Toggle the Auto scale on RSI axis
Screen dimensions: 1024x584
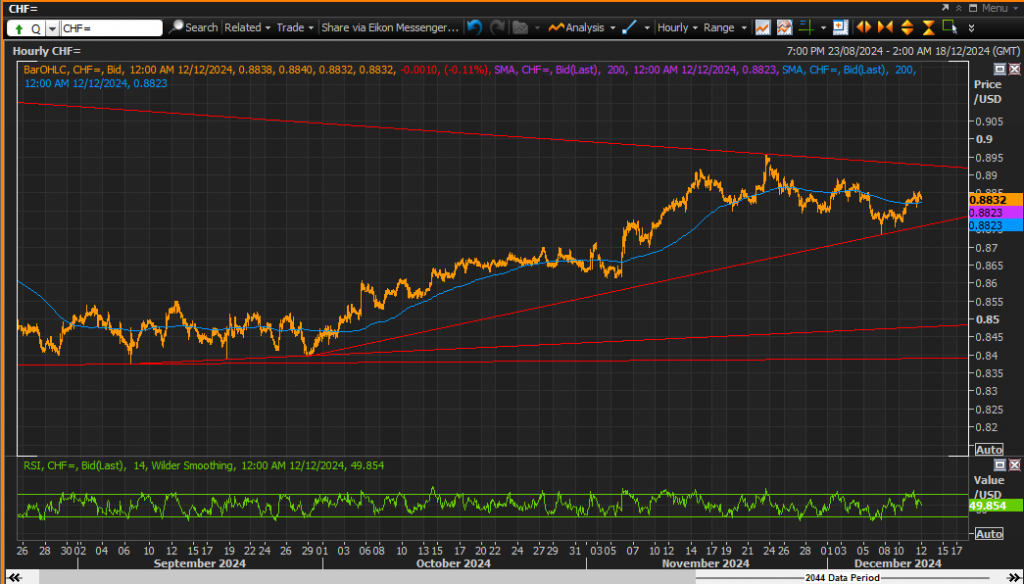coord(989,534)
